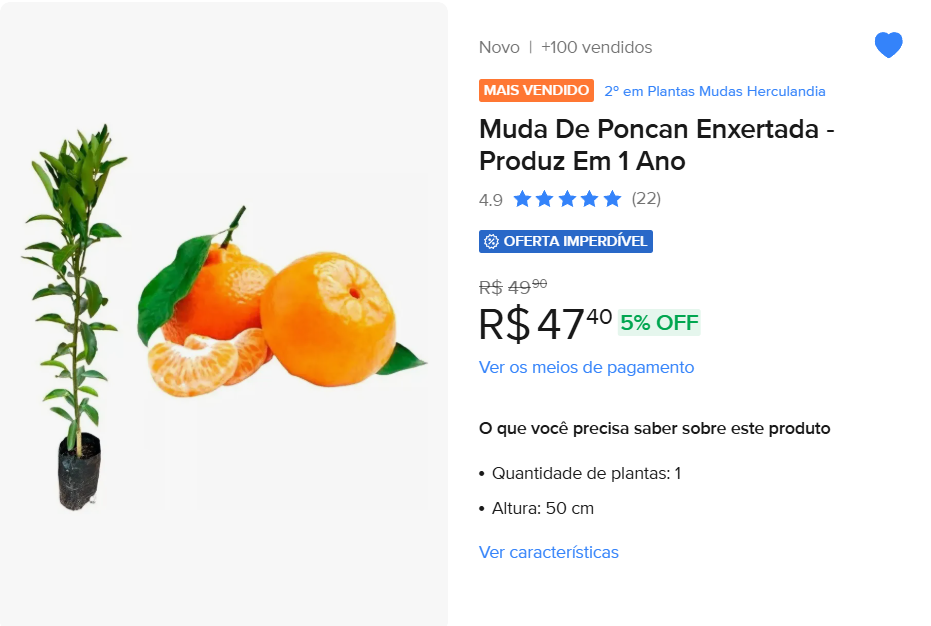Screen dimensions: 931x626
Task: Open the Plantas Mudas Herculandia ranking link
Action: (x=715, y=92)
